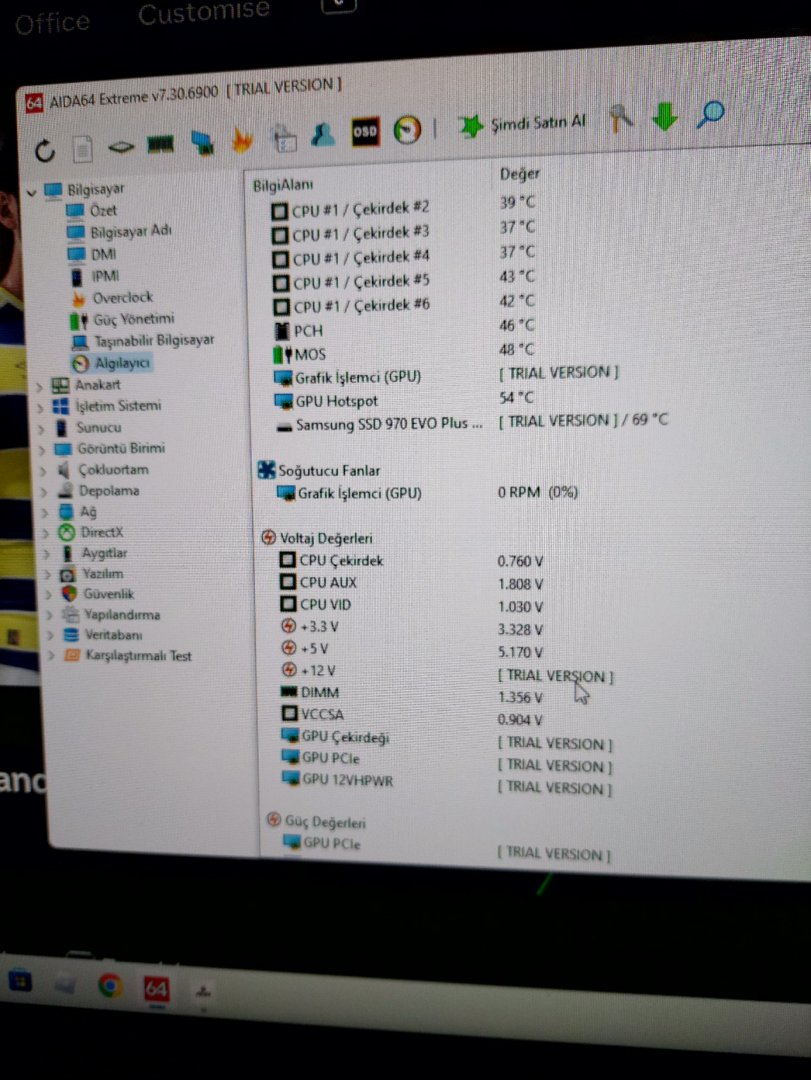811x1080 pixels.
Task: Select Güç Yönetimi in the tree
Action: pyautogui.click(x=134, y=319)
